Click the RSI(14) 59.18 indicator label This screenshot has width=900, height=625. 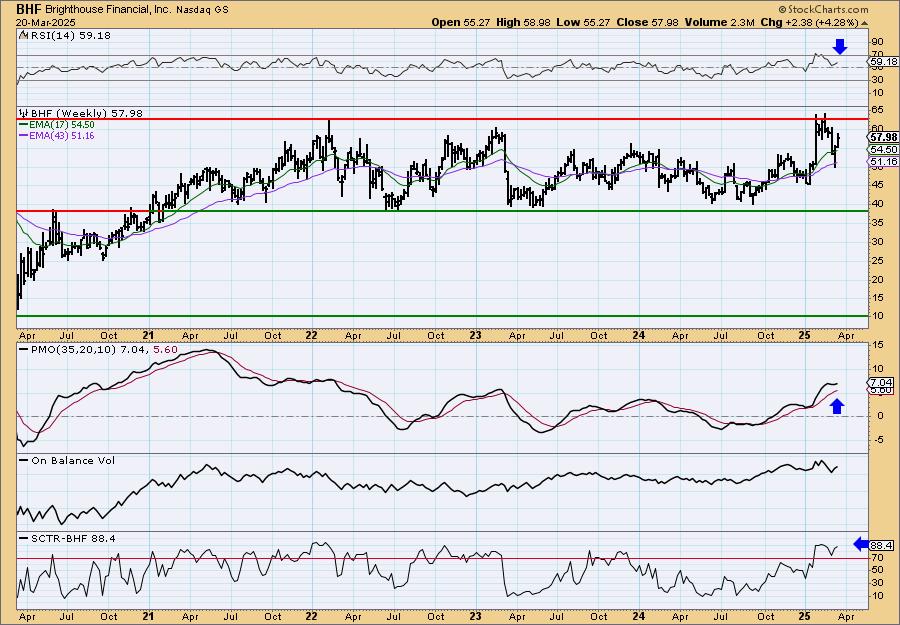pyautogui.click(x=70, y=35)
